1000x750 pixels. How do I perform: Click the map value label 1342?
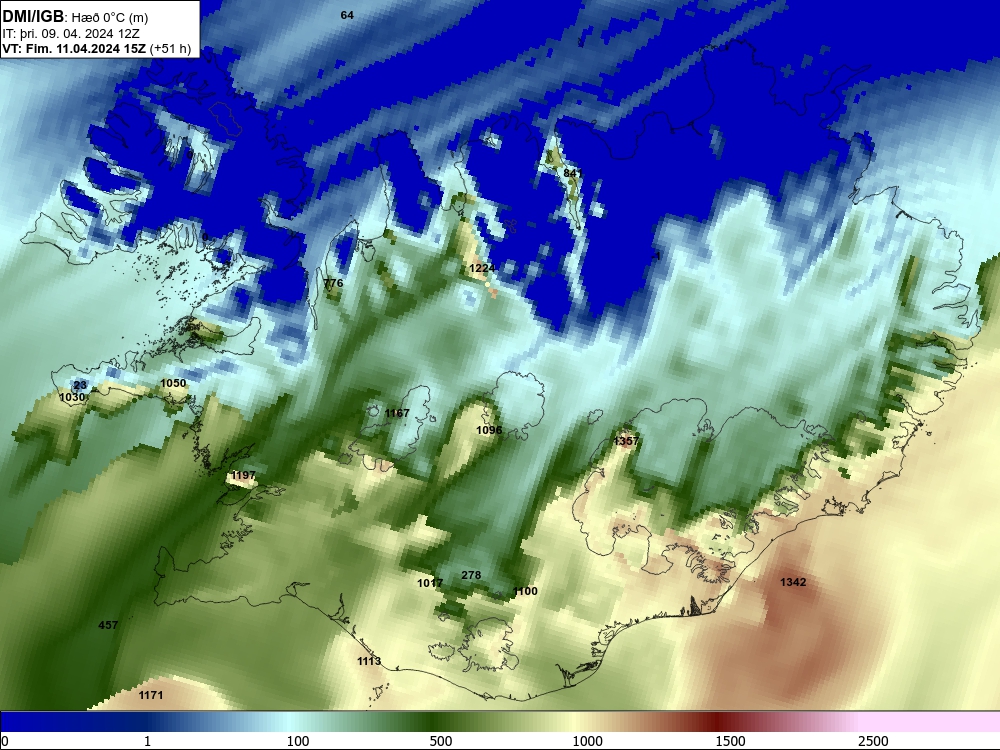pos(793,582)
